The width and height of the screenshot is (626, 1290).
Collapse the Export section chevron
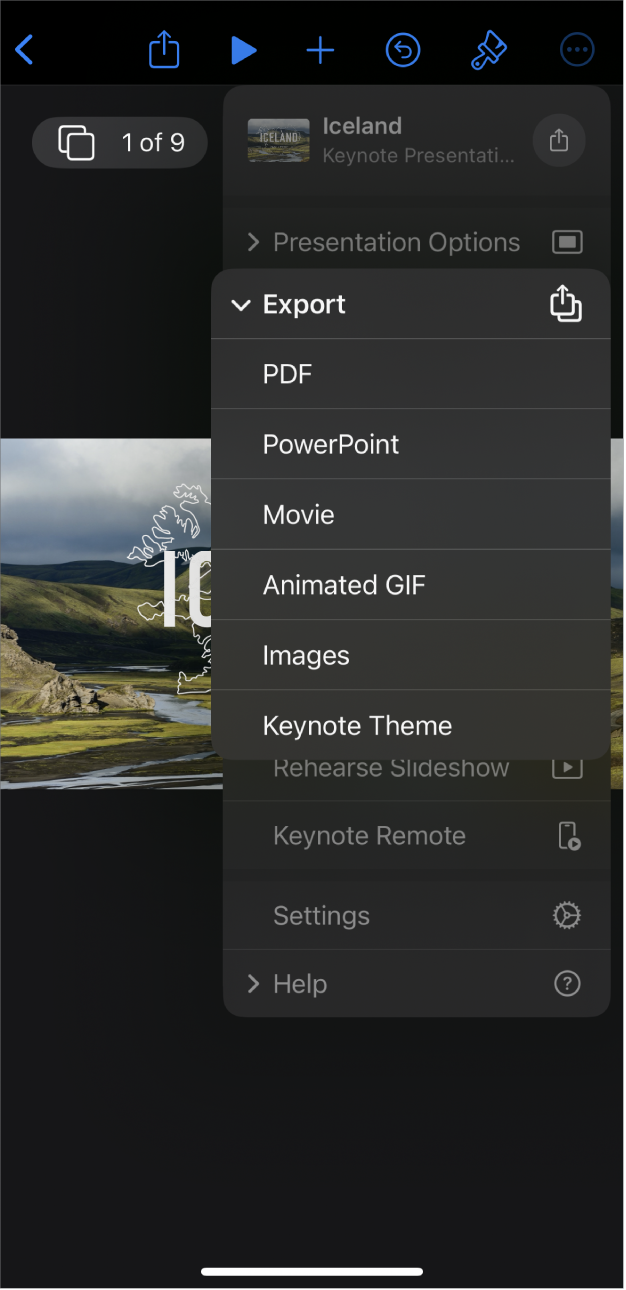click(240, 305)
